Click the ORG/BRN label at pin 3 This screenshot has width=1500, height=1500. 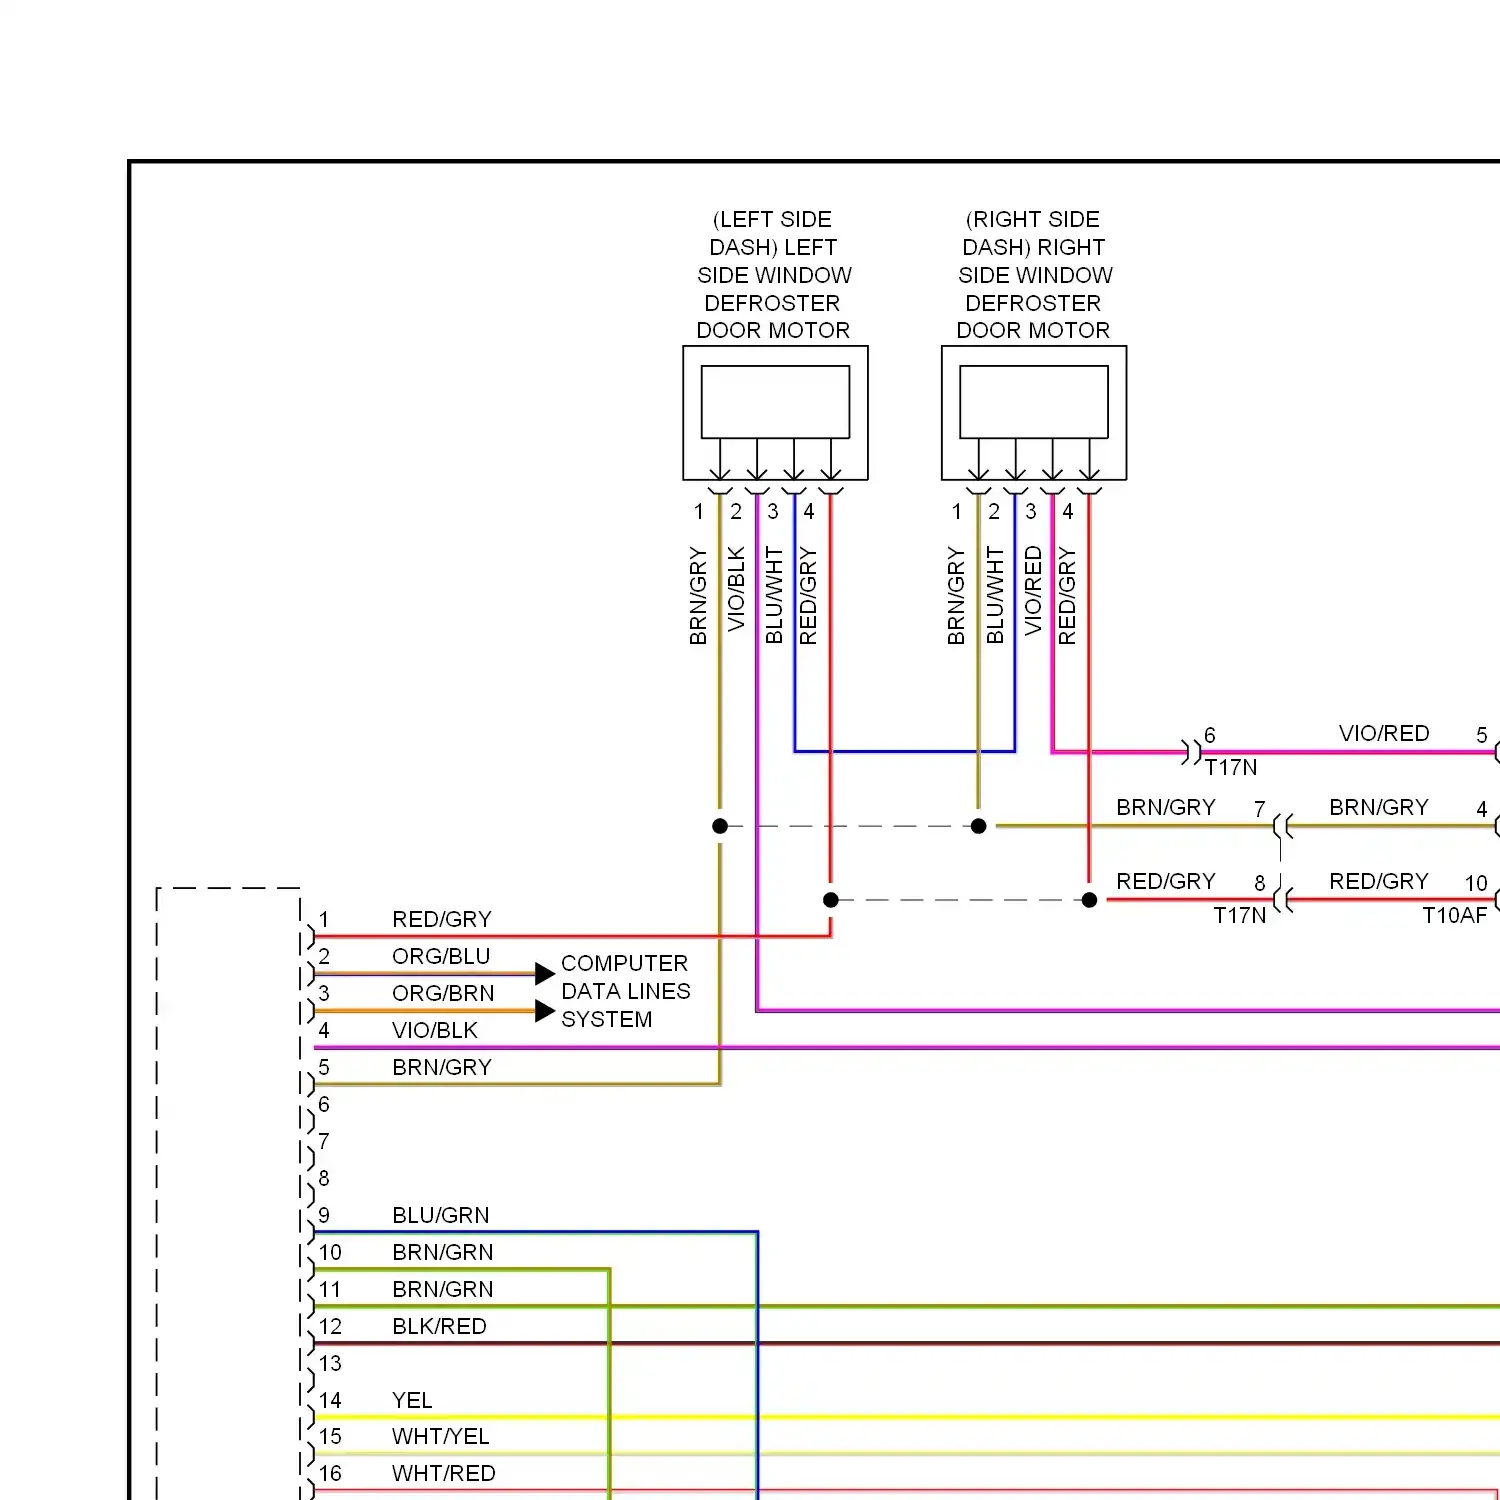pyautogui.click(x=443, y=993)
